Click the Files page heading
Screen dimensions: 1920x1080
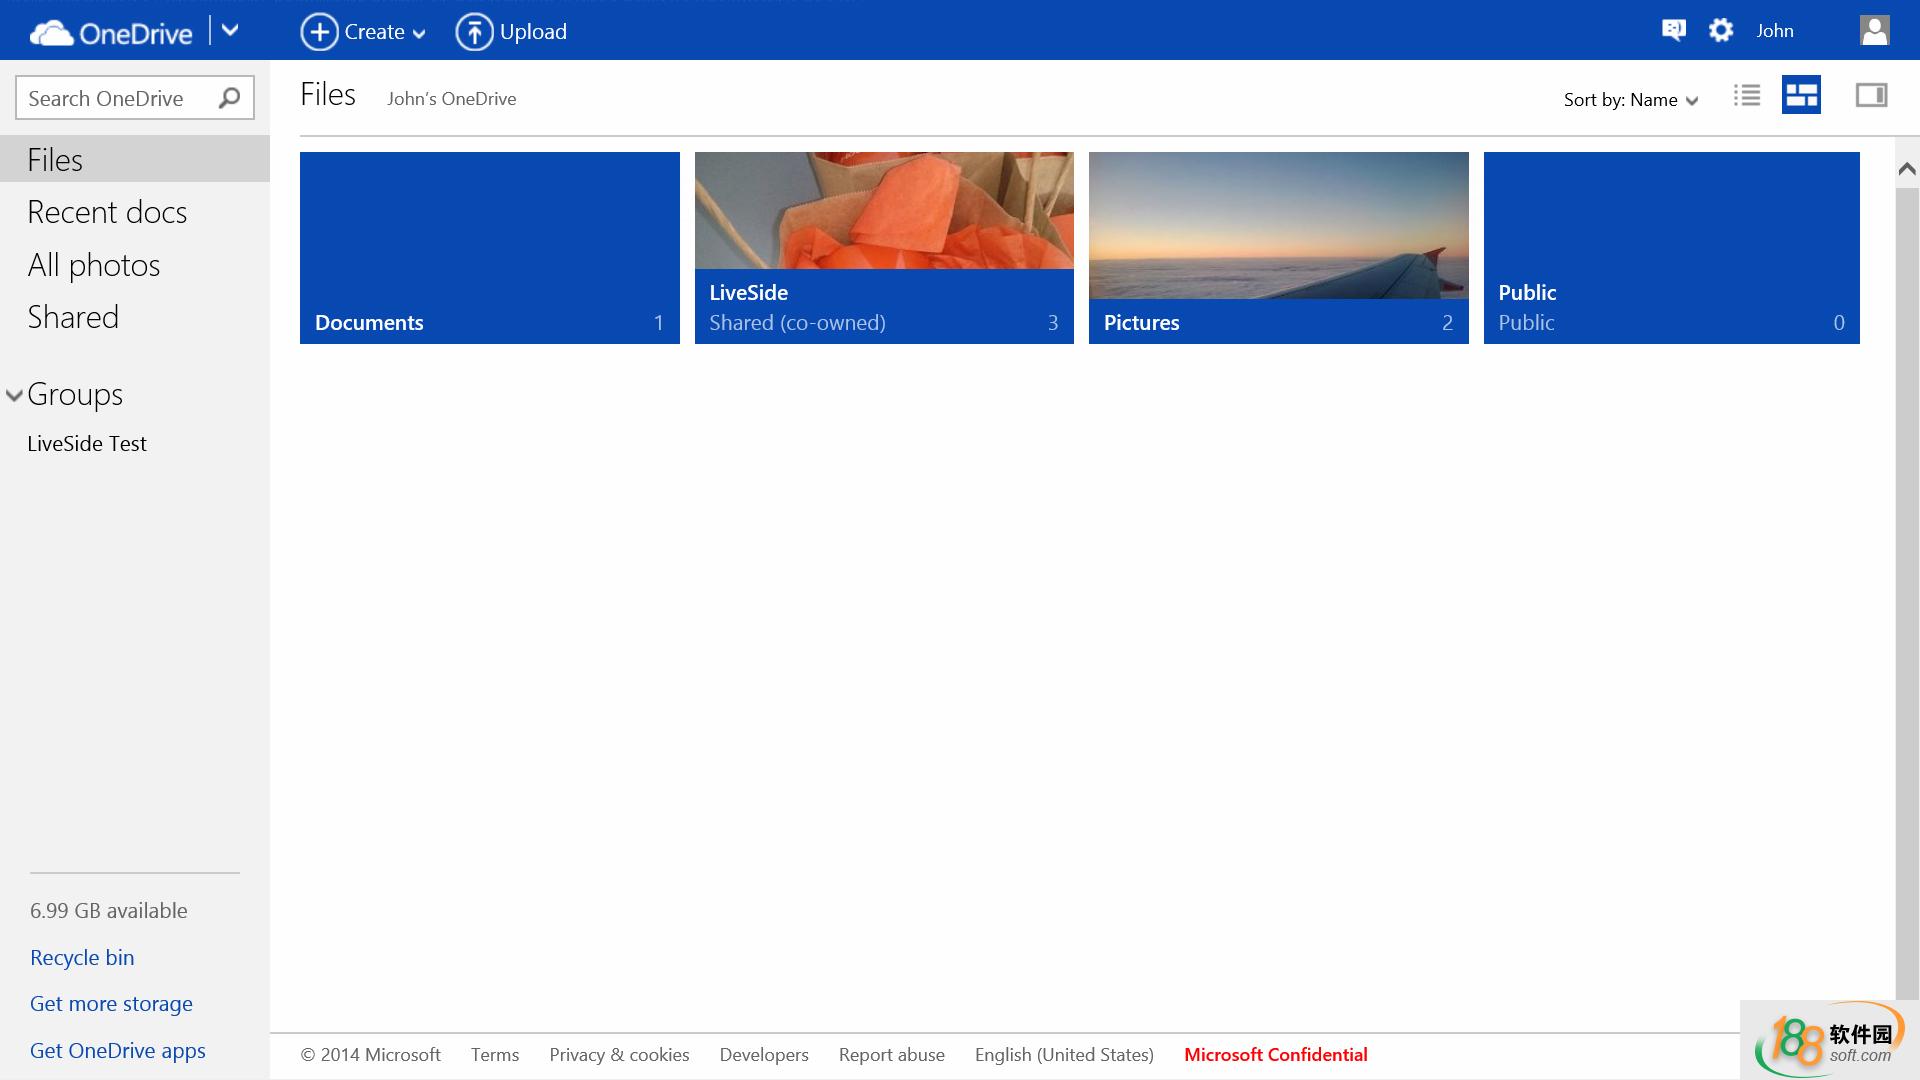328,94
